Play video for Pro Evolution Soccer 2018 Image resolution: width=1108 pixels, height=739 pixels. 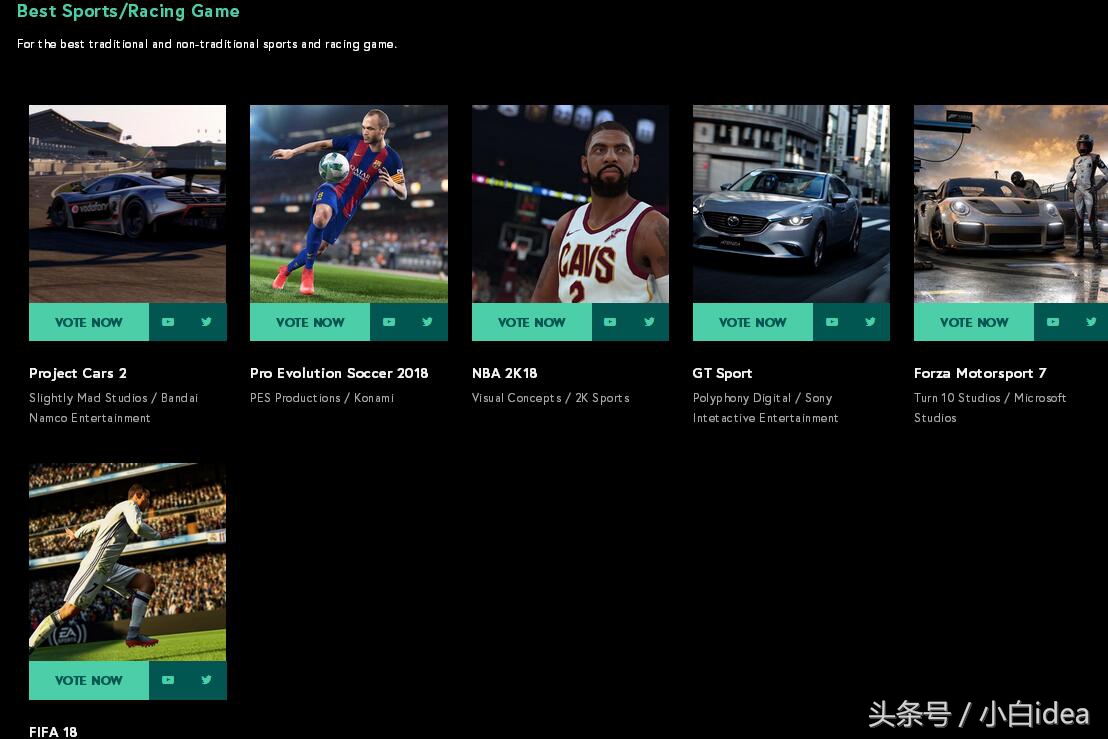point(389,322)
